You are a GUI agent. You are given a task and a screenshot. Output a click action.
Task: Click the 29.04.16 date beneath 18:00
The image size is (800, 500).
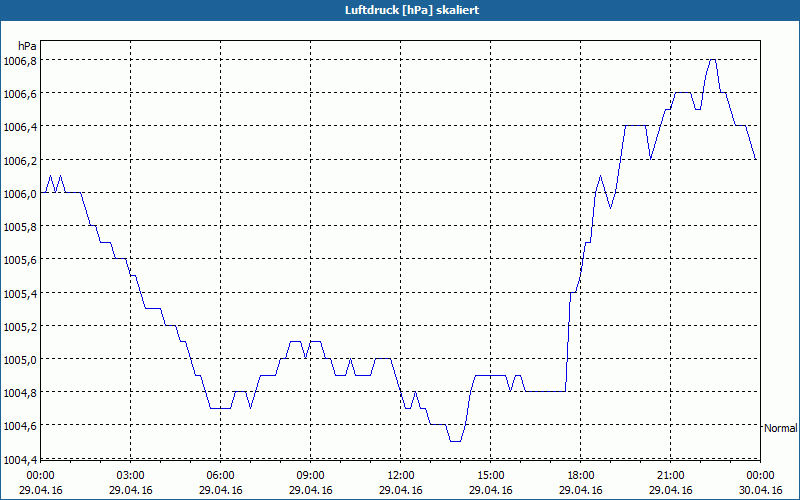pyautogui.click(x=581, y=490)
